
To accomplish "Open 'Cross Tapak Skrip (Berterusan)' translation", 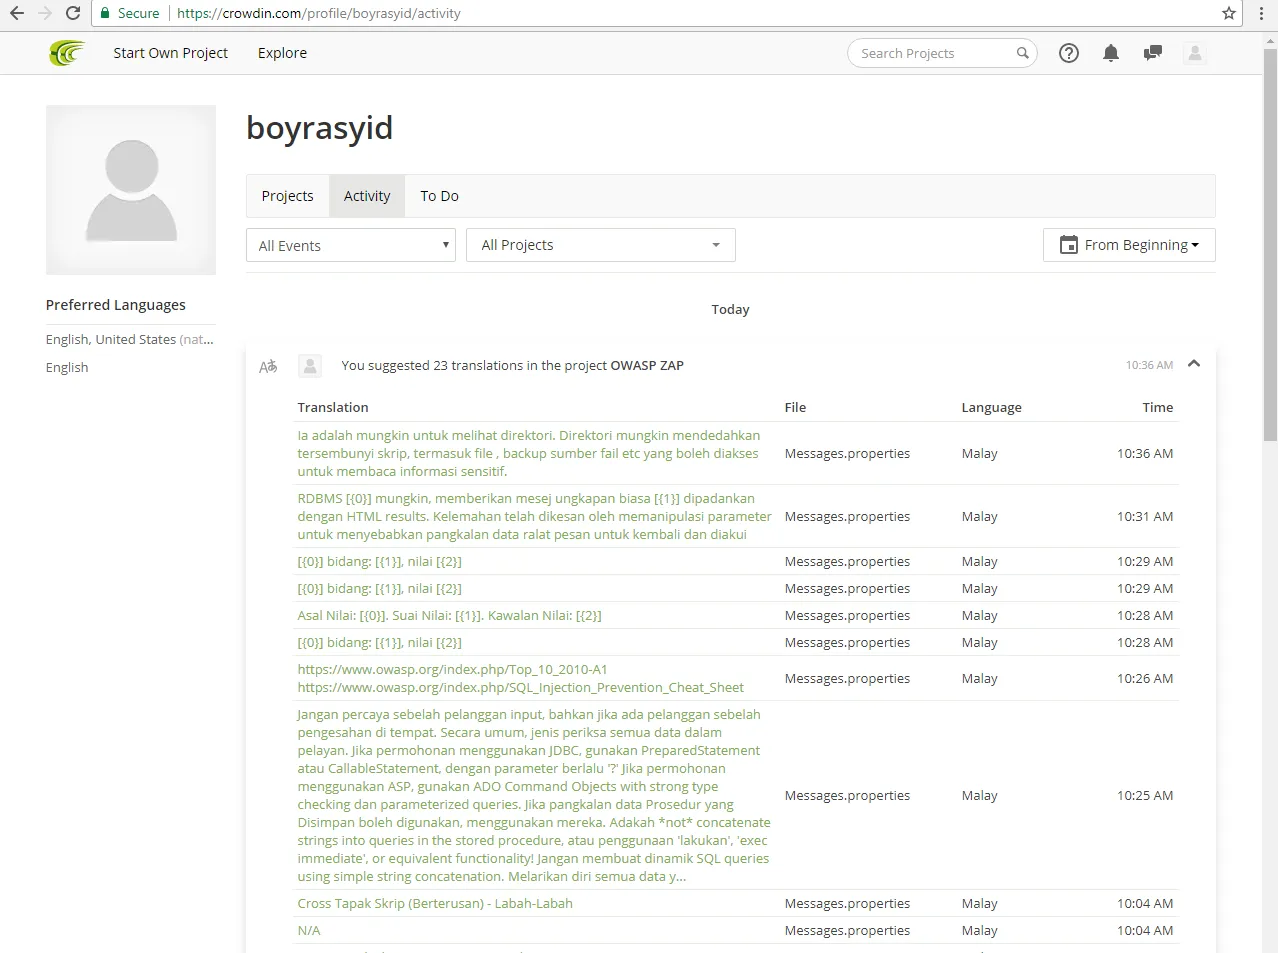I will pos(435,903).
